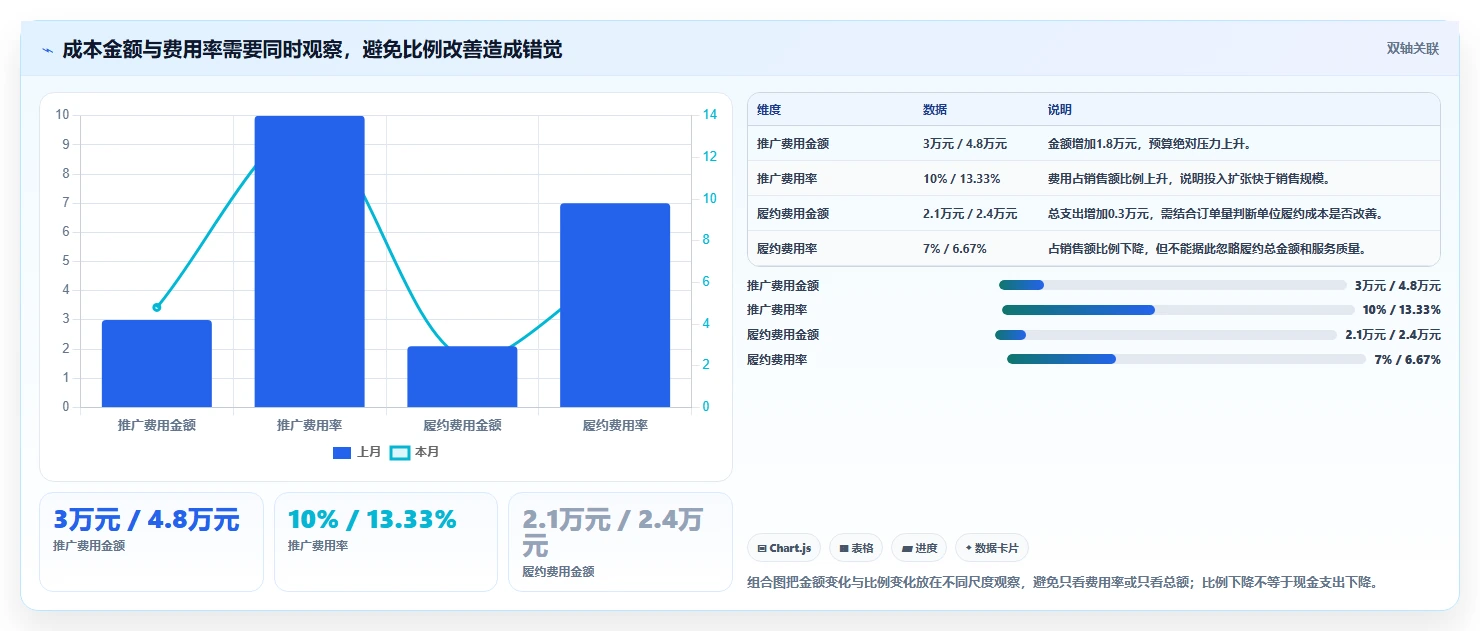Click the 双轴关联 tag in header
1480x631 pixels.
coord(1412,49)
